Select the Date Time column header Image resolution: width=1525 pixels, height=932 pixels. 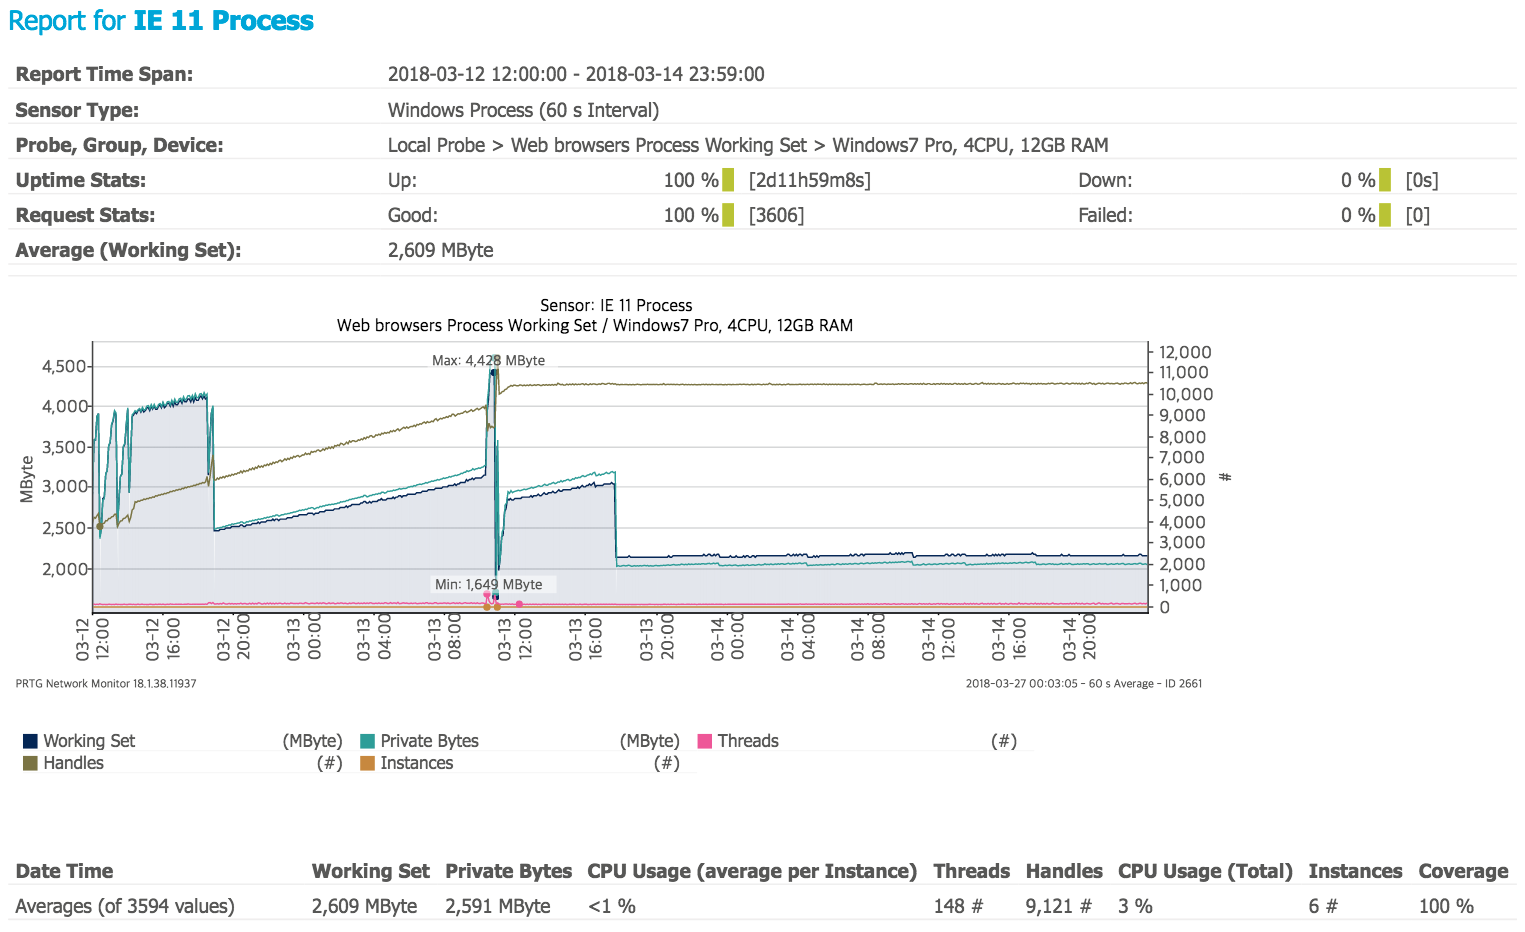[x=64, y=871]
